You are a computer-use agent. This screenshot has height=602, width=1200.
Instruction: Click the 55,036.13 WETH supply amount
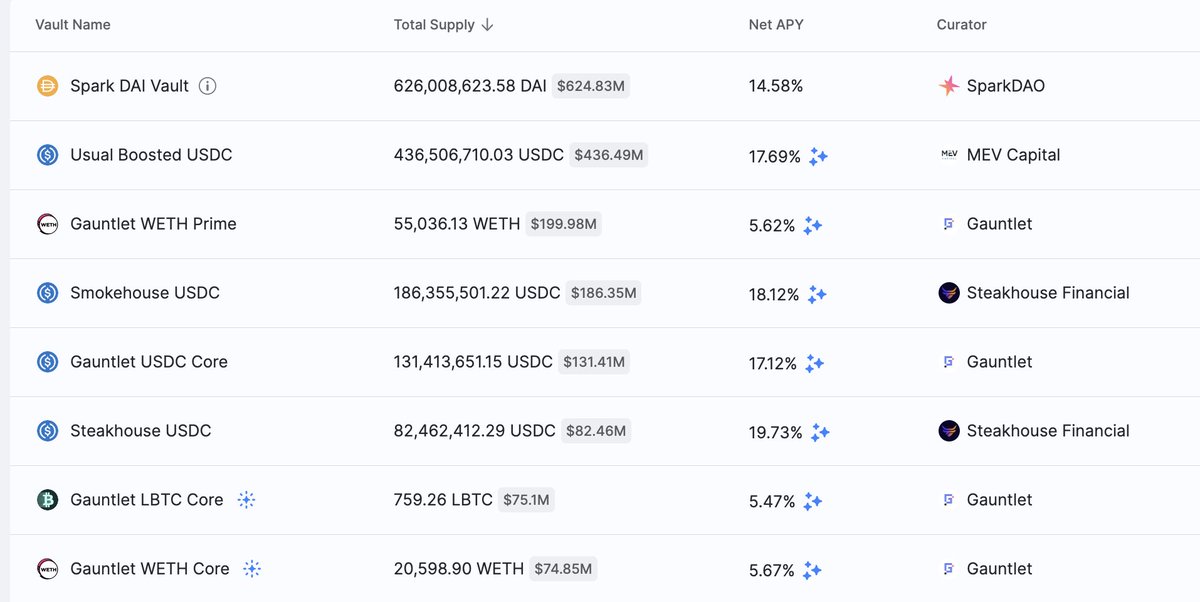(x=457, y=224)
